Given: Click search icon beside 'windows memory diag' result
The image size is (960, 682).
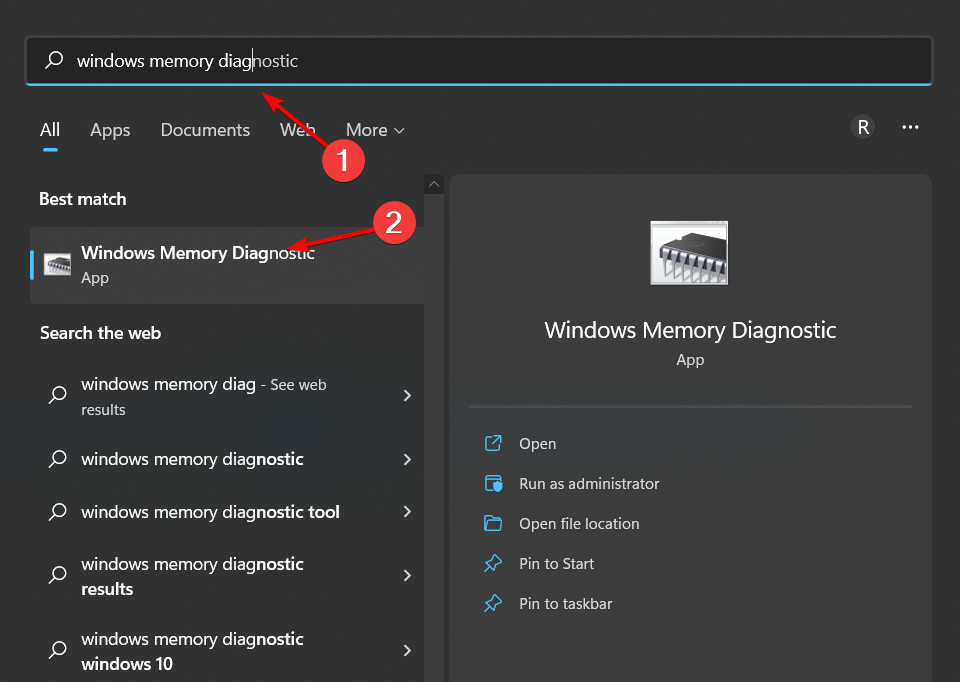Looking at the screenshot, I should (58, 395).
